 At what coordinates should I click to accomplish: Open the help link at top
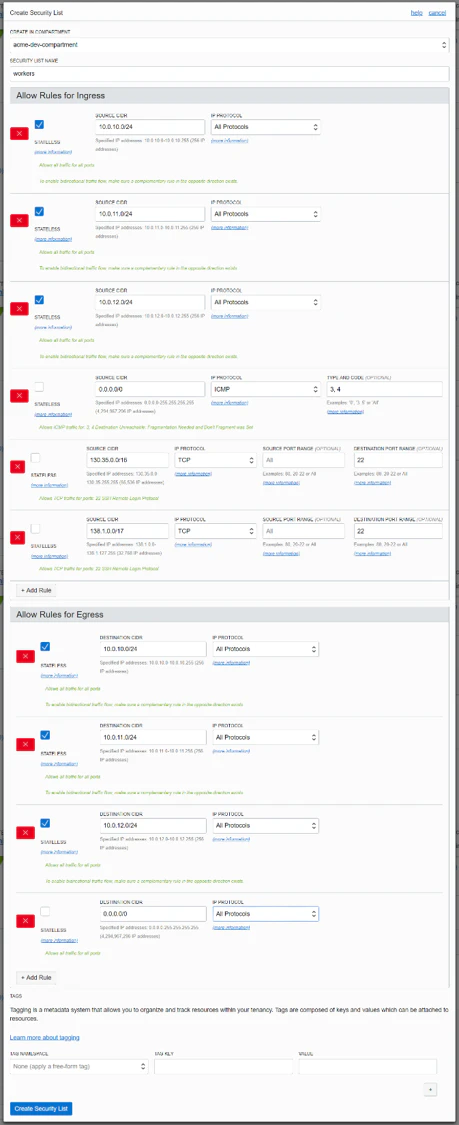pyautogui.click(x=416, y=13)
